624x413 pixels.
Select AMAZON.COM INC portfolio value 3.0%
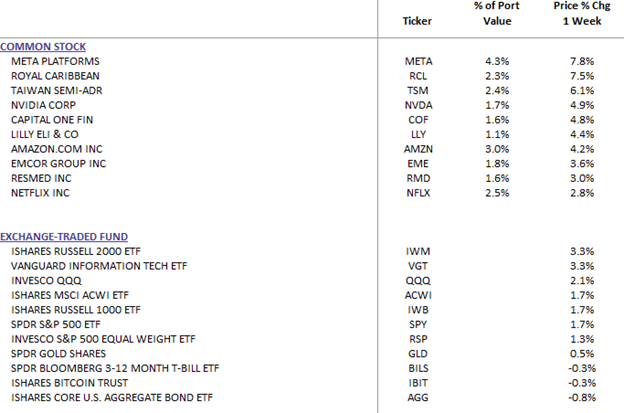point(497,149)
